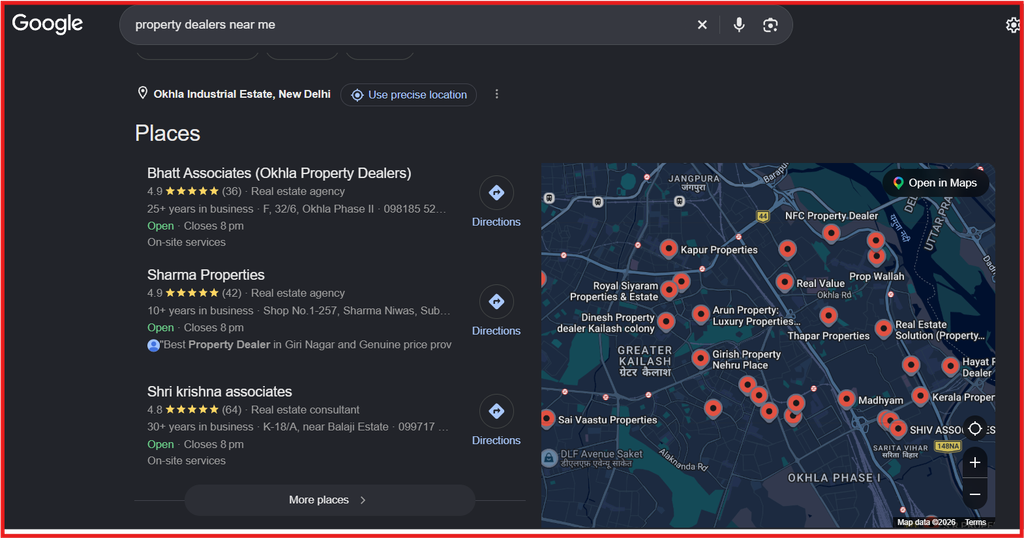This screenshot has width=1024, height=538.
Task: Open Shri krishna associates listing
Action: coord(219,392)
